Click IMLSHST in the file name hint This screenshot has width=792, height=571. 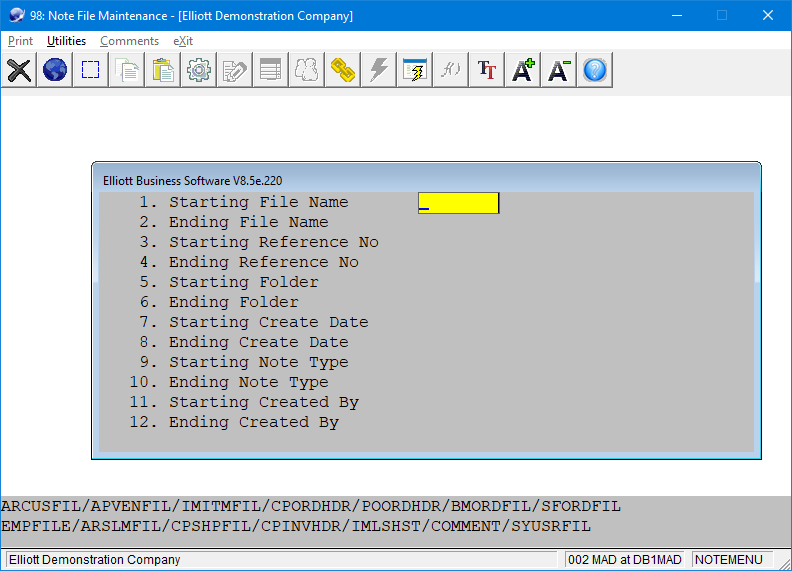[386, 527]
